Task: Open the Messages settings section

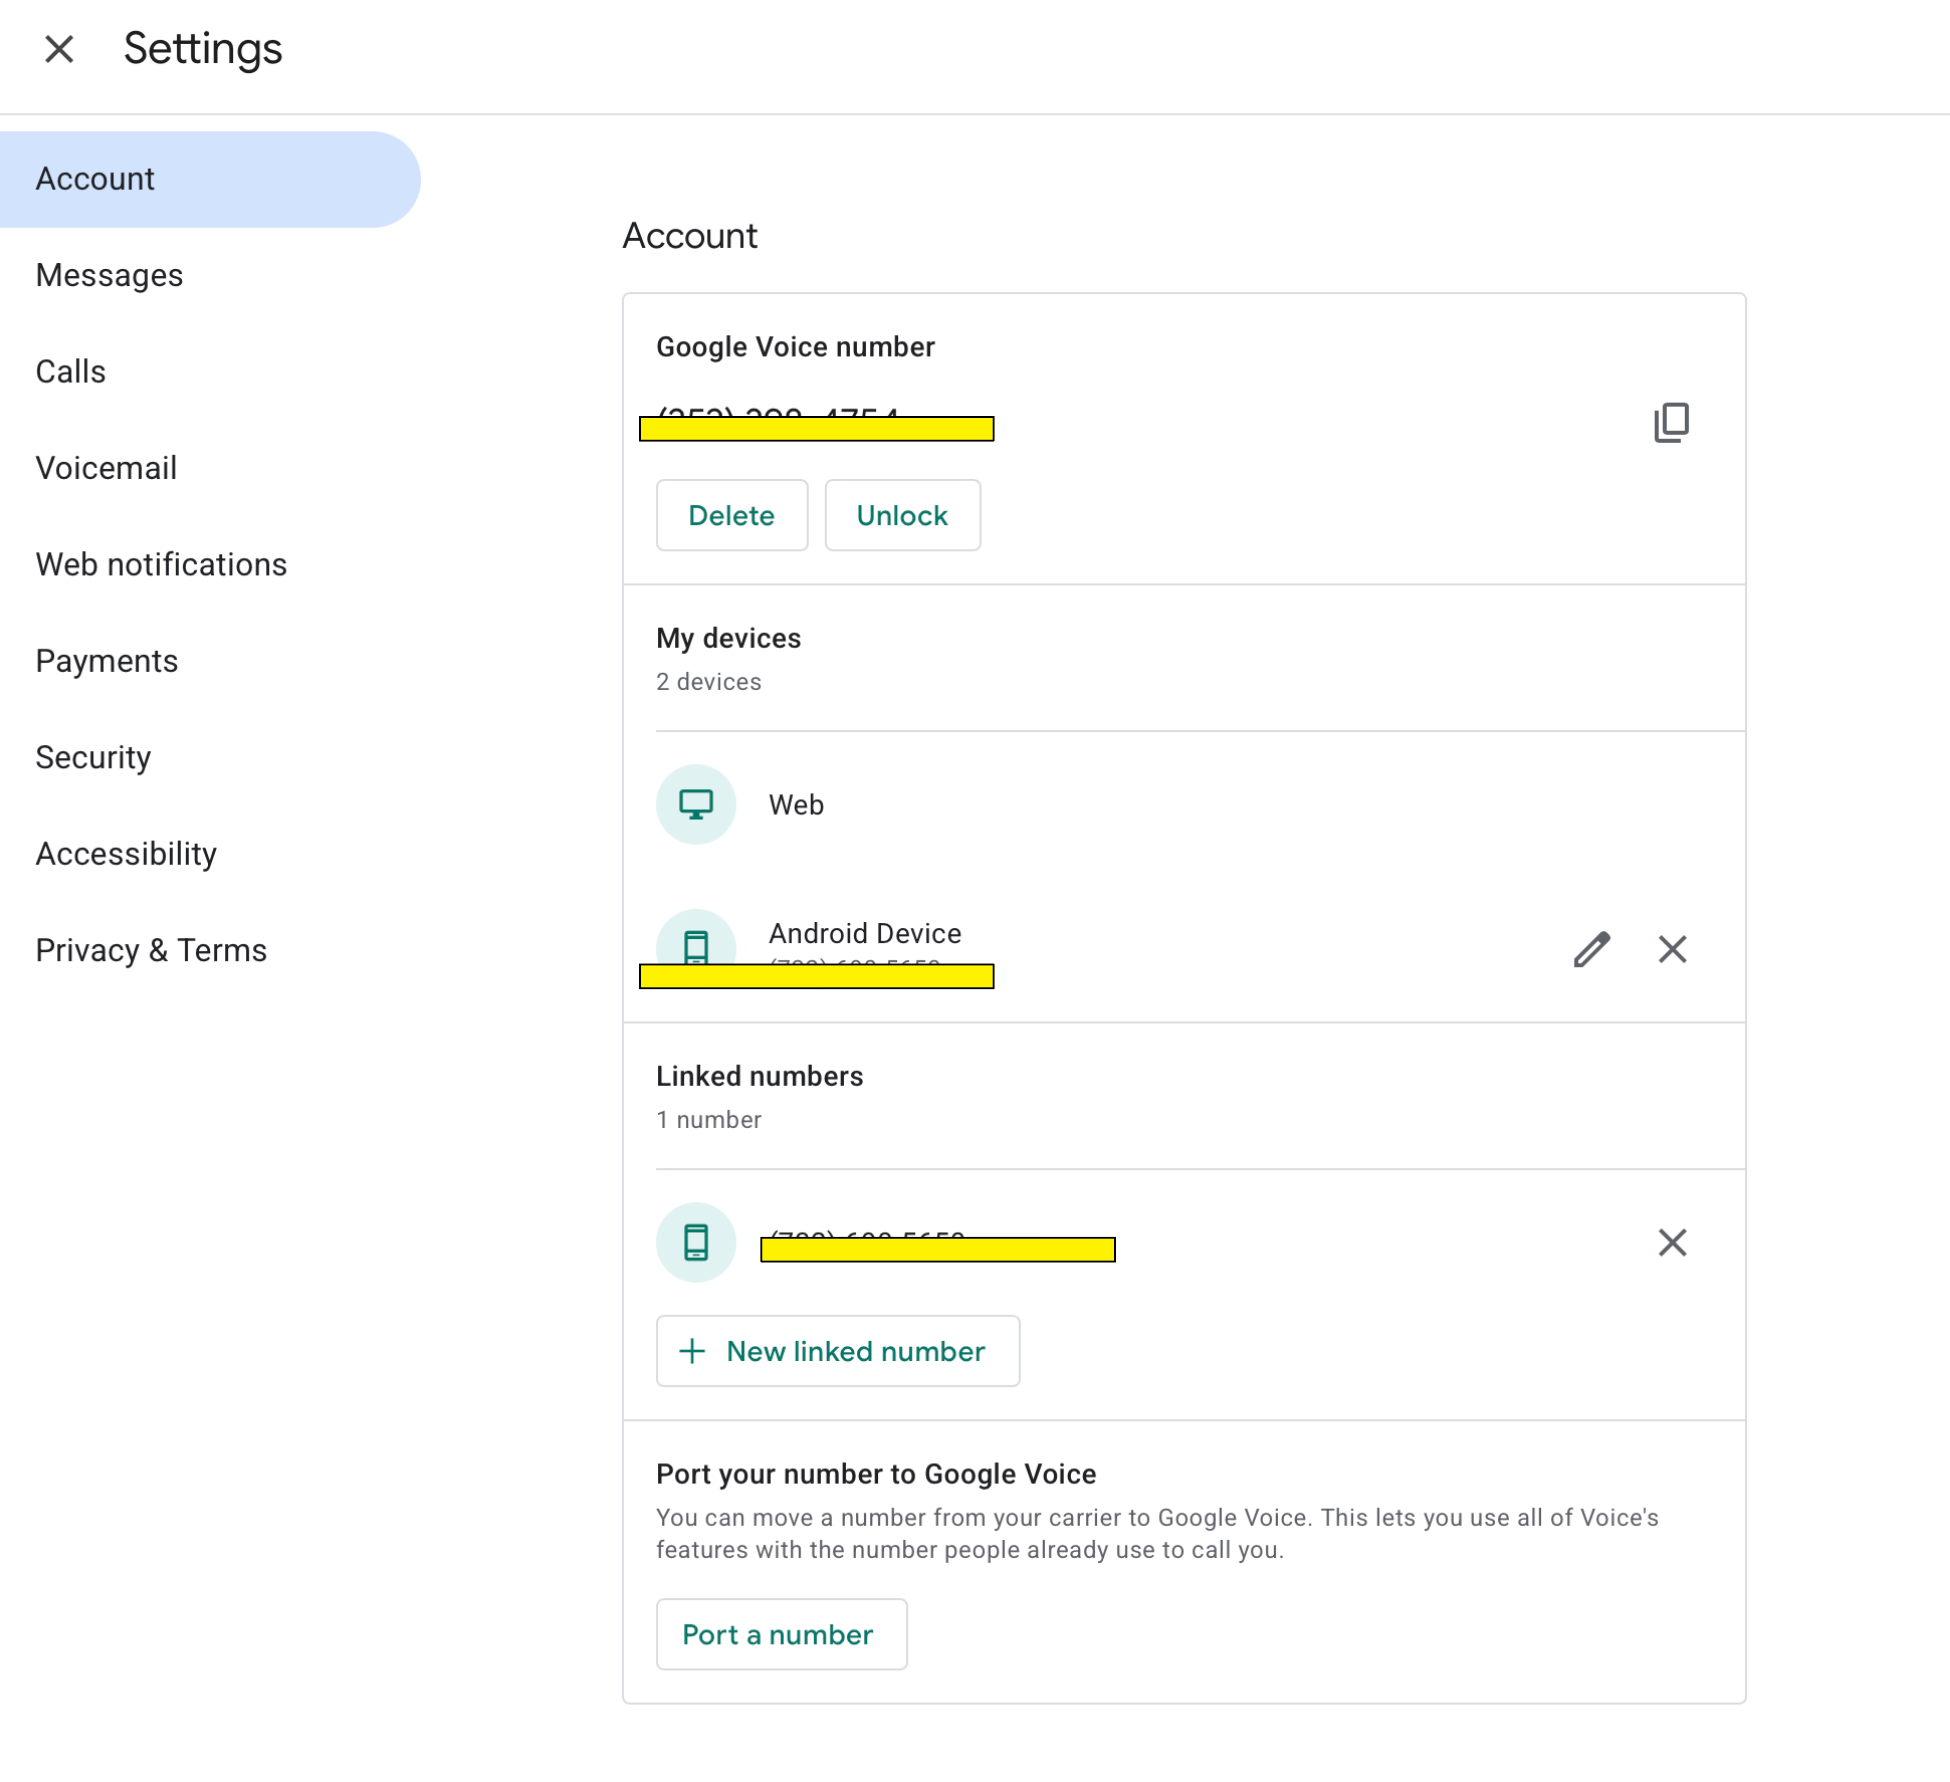Action: coord(109,275)
